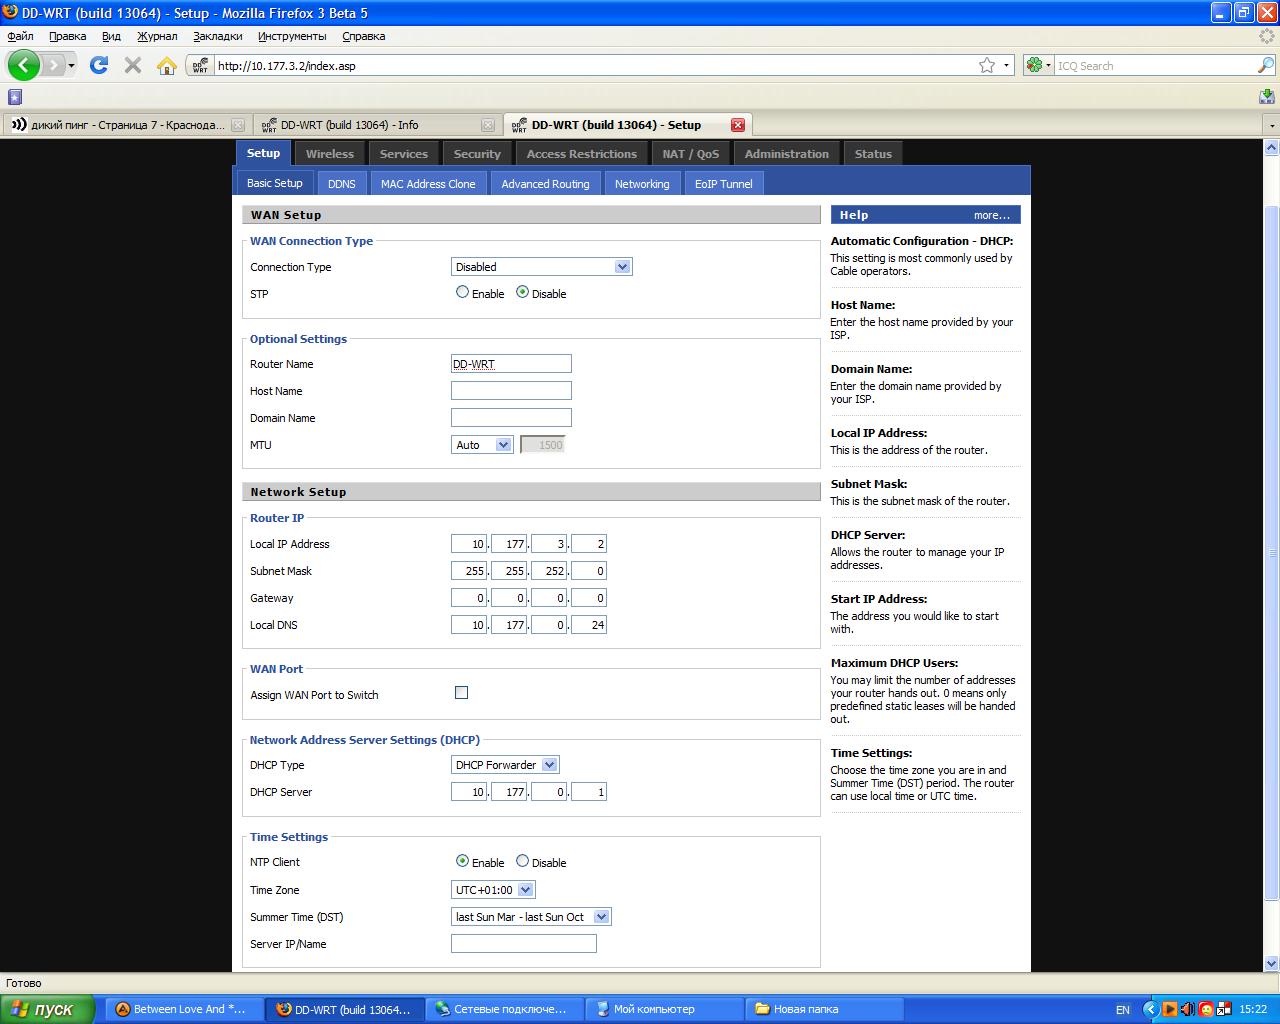Viewport: 1280px width, 1024px height.
Task: Click the Windows 'пуск' Start button
Action: [x=47, y=1009]
